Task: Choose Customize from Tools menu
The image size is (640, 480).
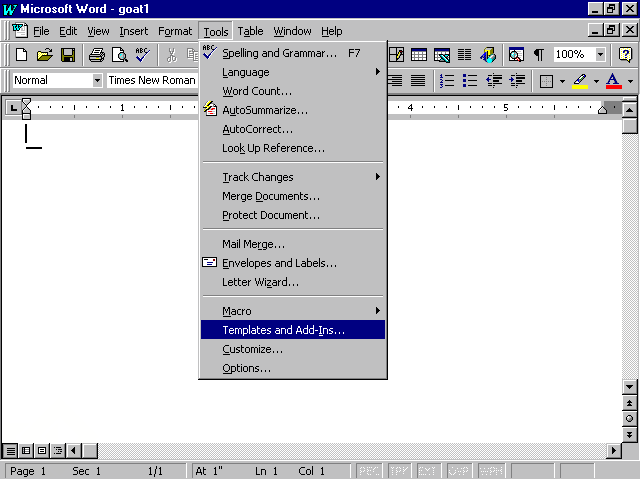Action: (293, 349)
